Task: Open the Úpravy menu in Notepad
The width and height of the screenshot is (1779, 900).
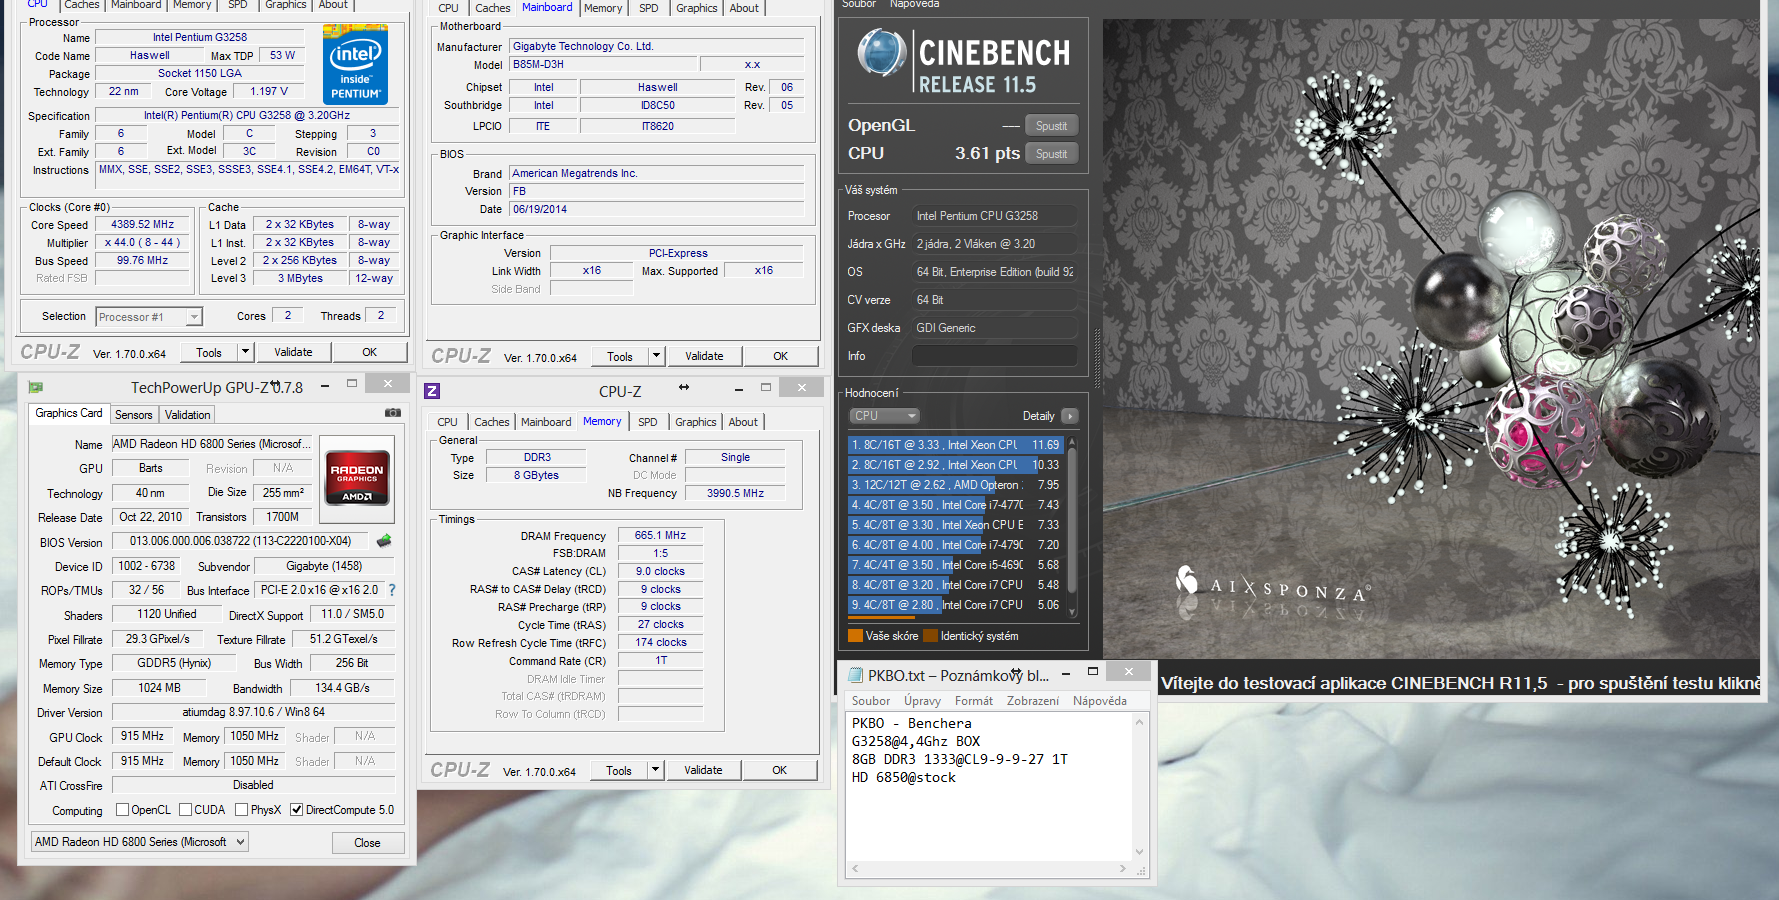Action: 922,701
